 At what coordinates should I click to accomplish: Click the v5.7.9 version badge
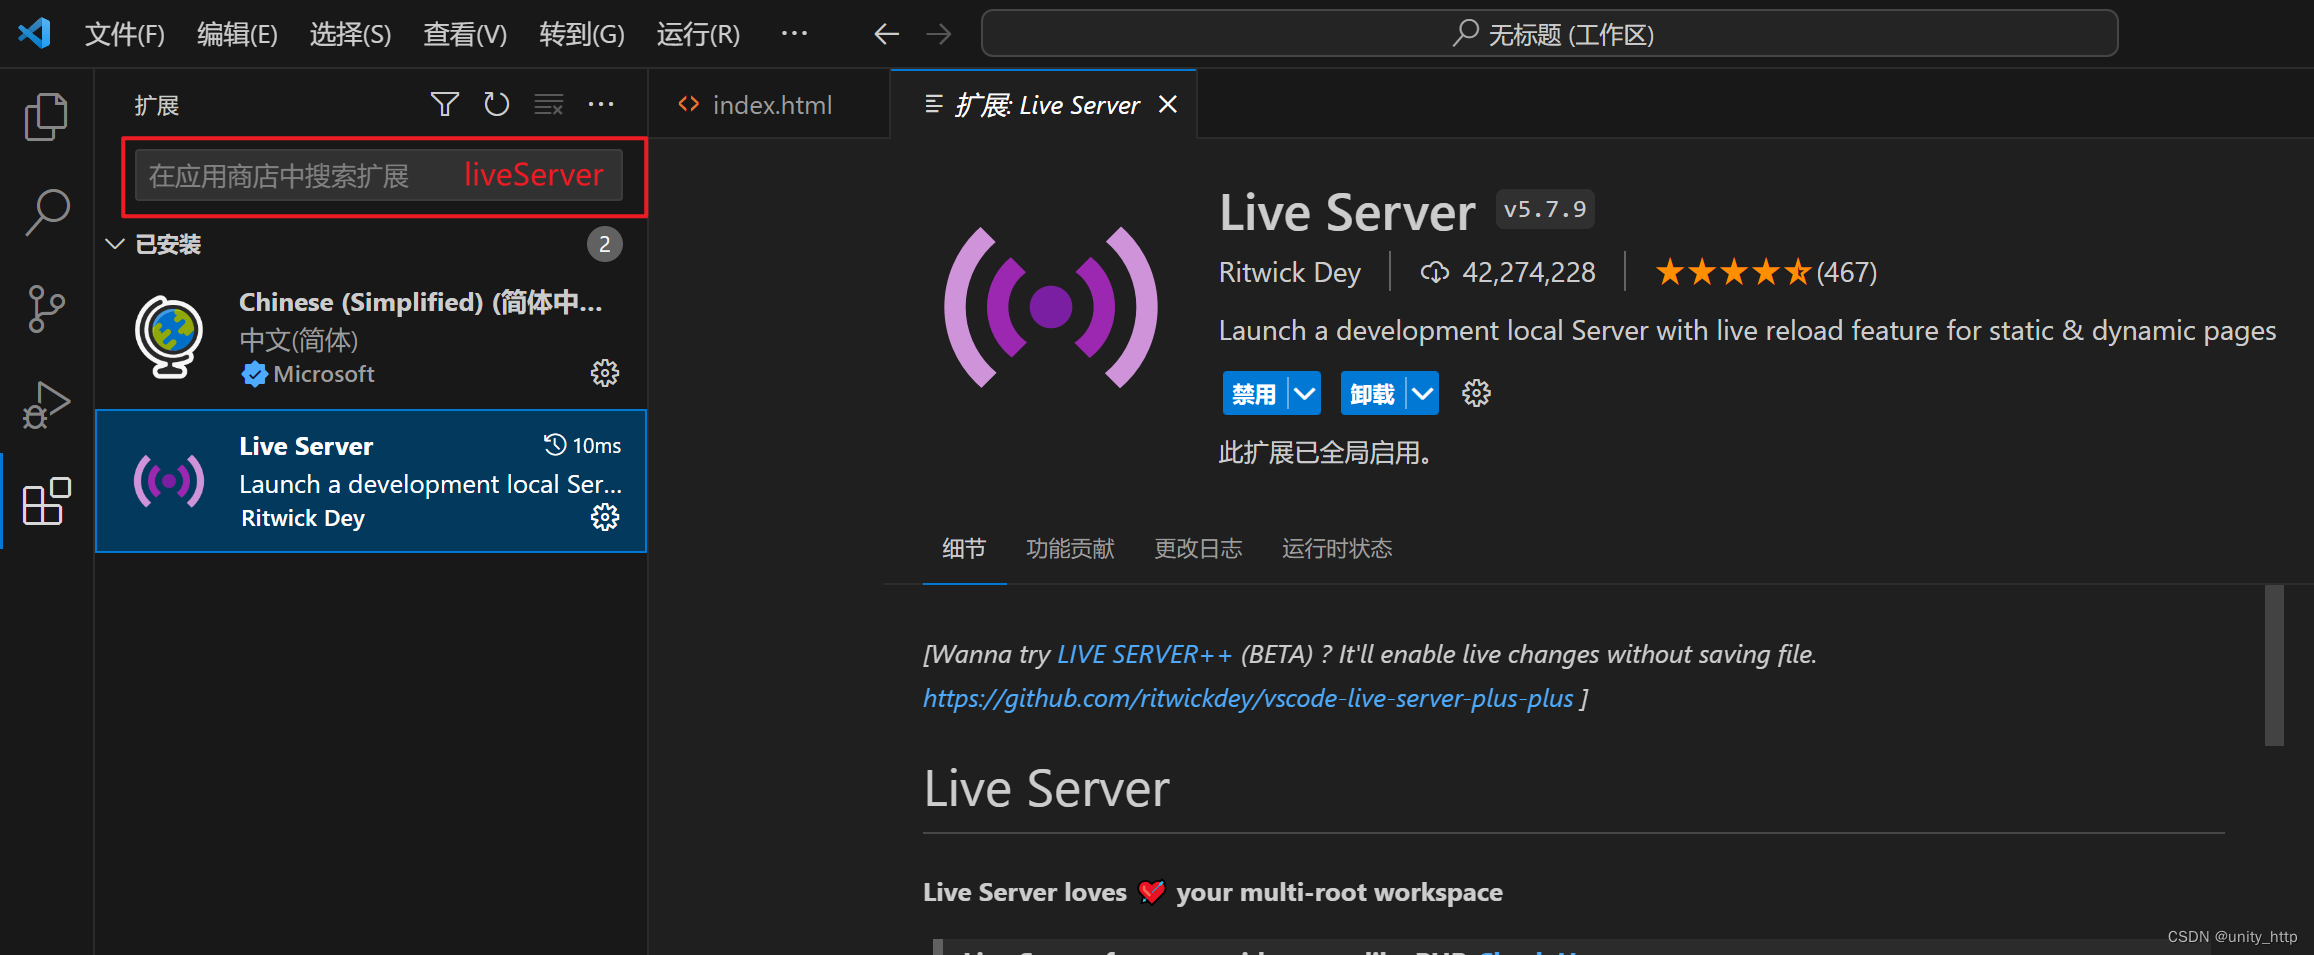(1545, 210)
